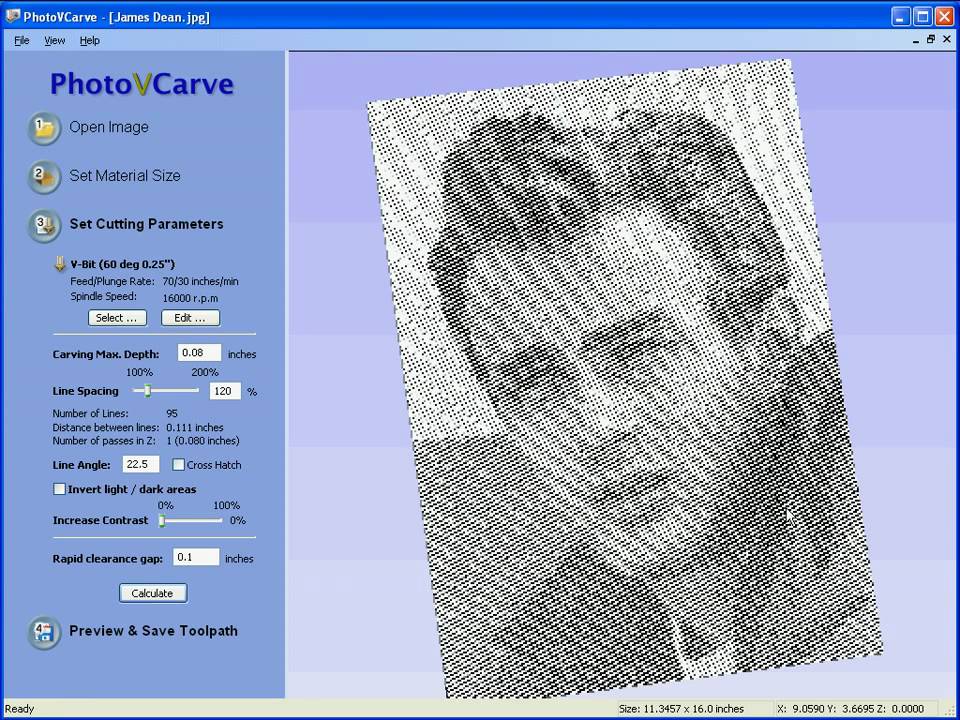Click the Line Spacing percent field
The height and width of the screenshot is (720, 960).
225,391
